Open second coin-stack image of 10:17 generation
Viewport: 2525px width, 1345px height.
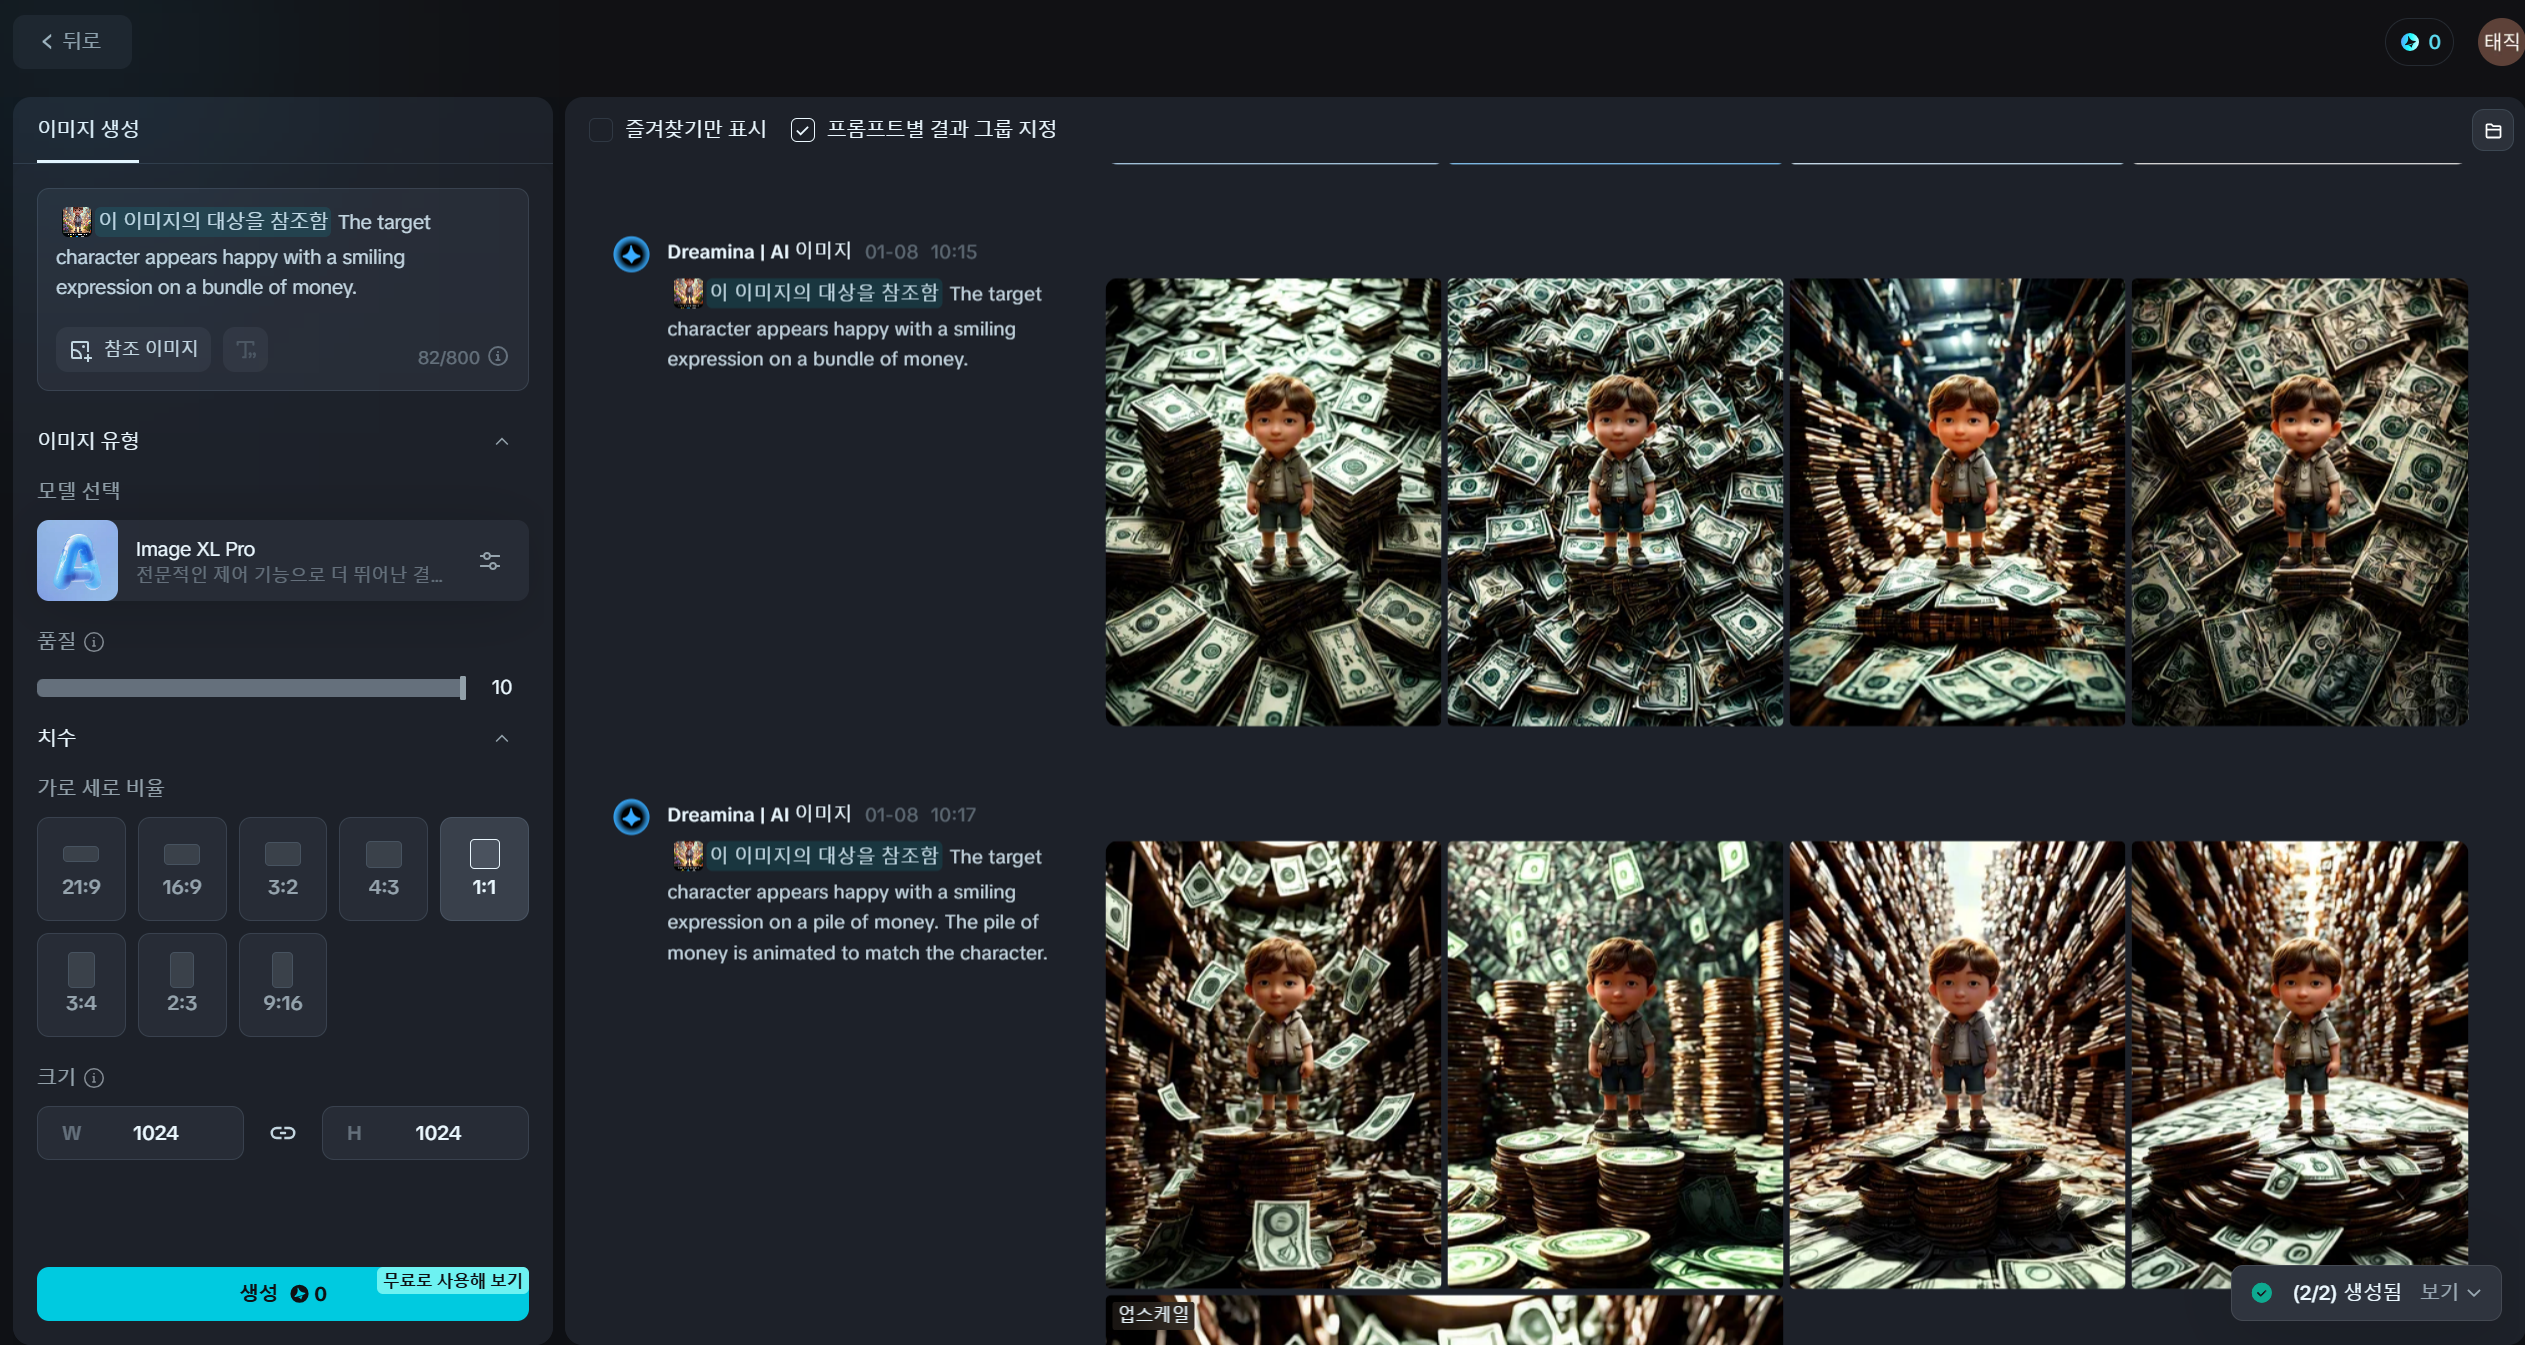[1615, 1065]
